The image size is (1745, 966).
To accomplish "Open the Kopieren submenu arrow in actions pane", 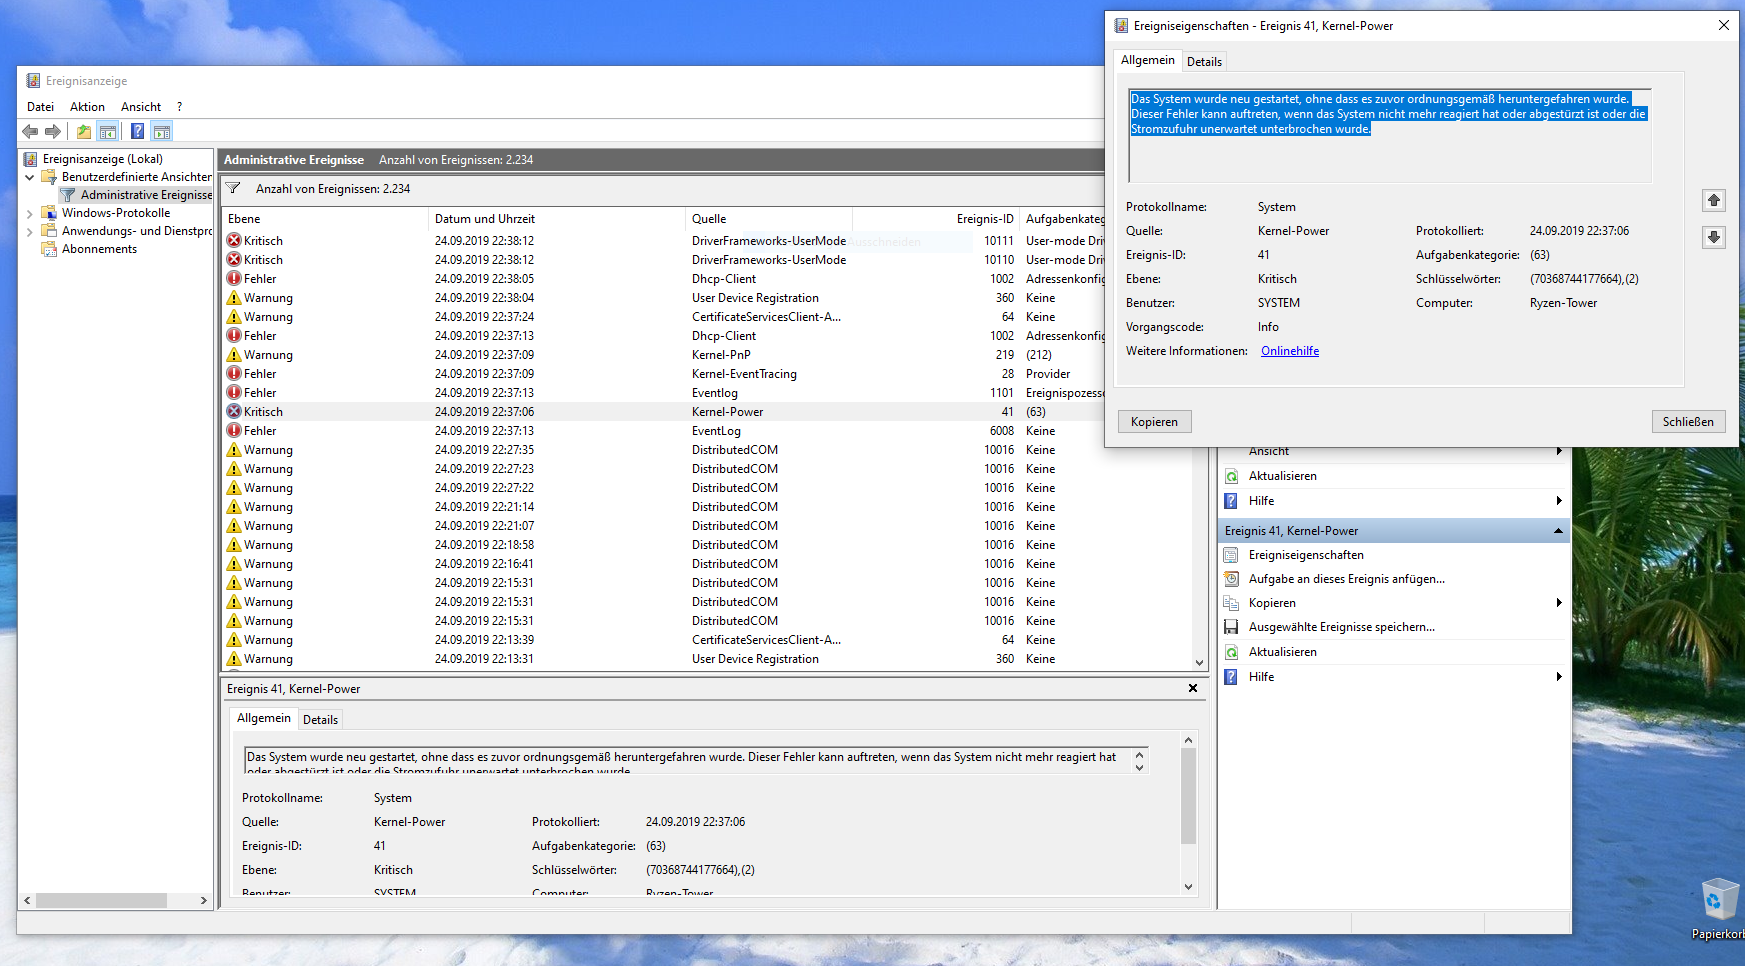I will click(1559, 603).
